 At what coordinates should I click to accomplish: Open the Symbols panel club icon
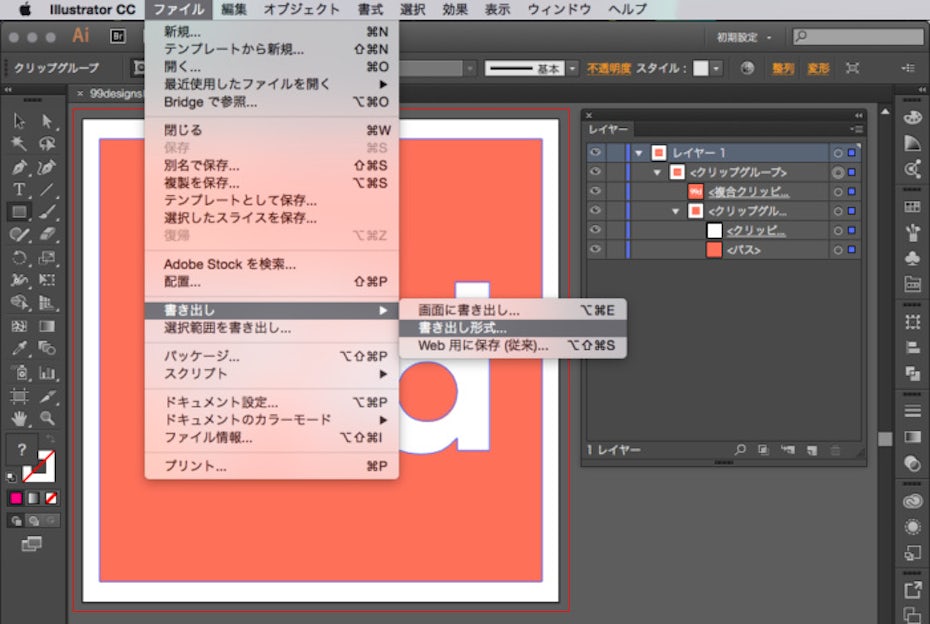[911, 258]
